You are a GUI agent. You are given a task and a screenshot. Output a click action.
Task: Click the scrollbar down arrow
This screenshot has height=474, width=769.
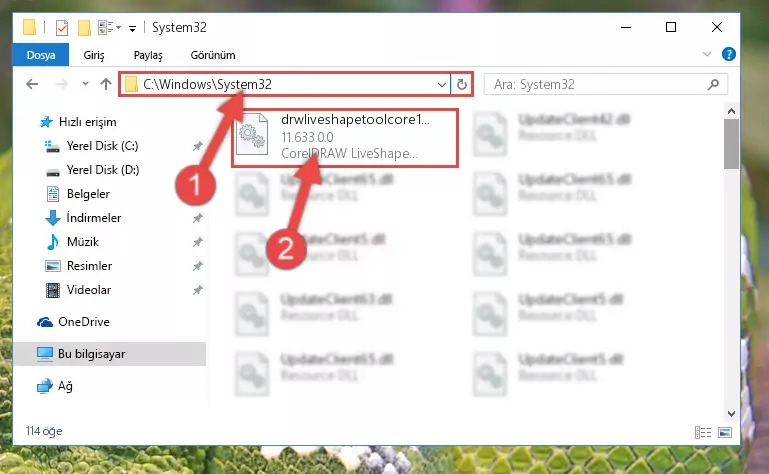coord(731,413)
